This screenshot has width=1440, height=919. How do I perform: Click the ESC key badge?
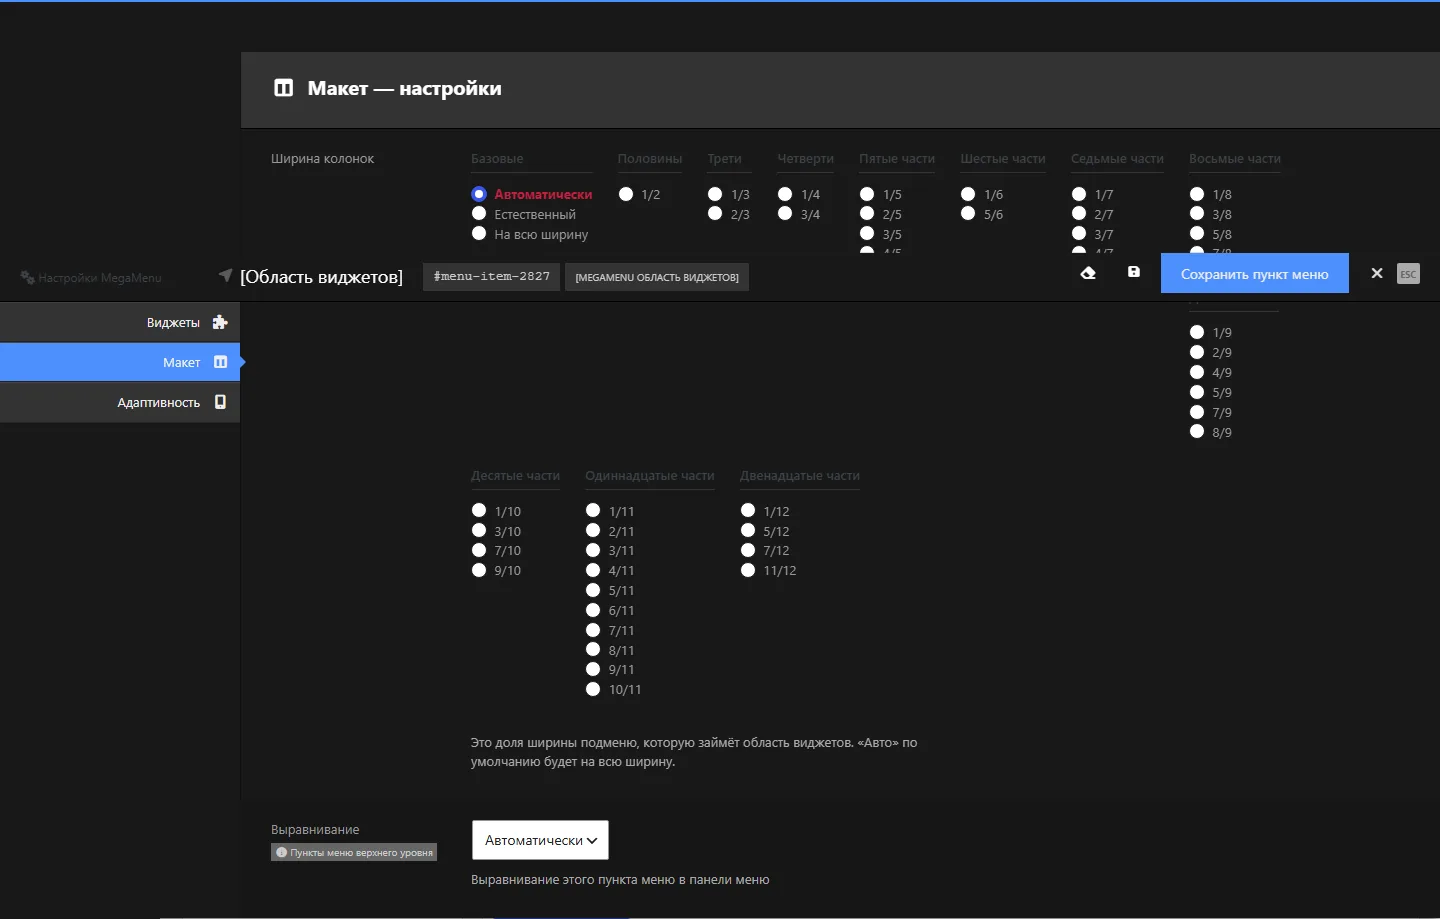[x=1408, y=274]
